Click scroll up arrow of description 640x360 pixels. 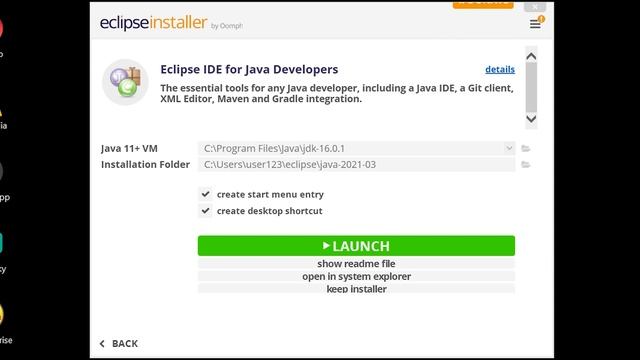[x=531, y=56]
